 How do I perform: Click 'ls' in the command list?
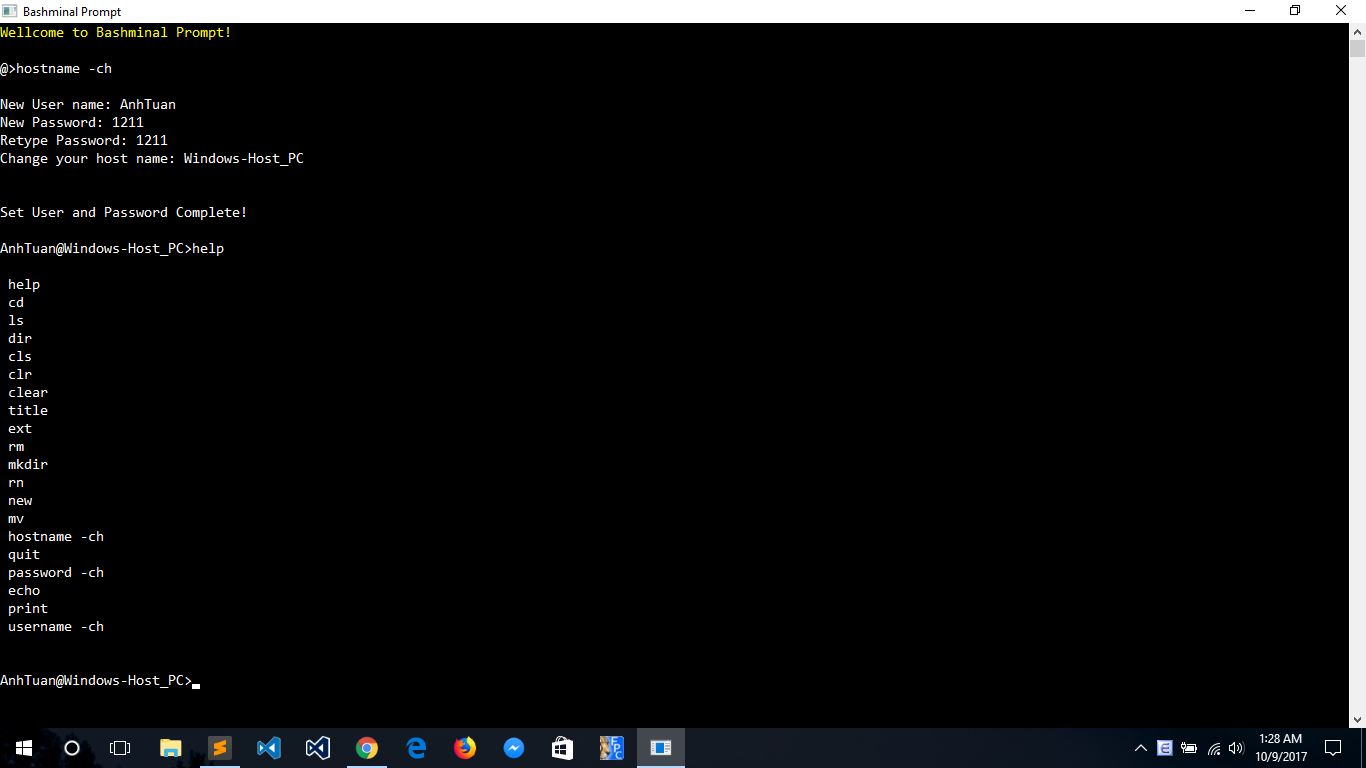[16, 320]
